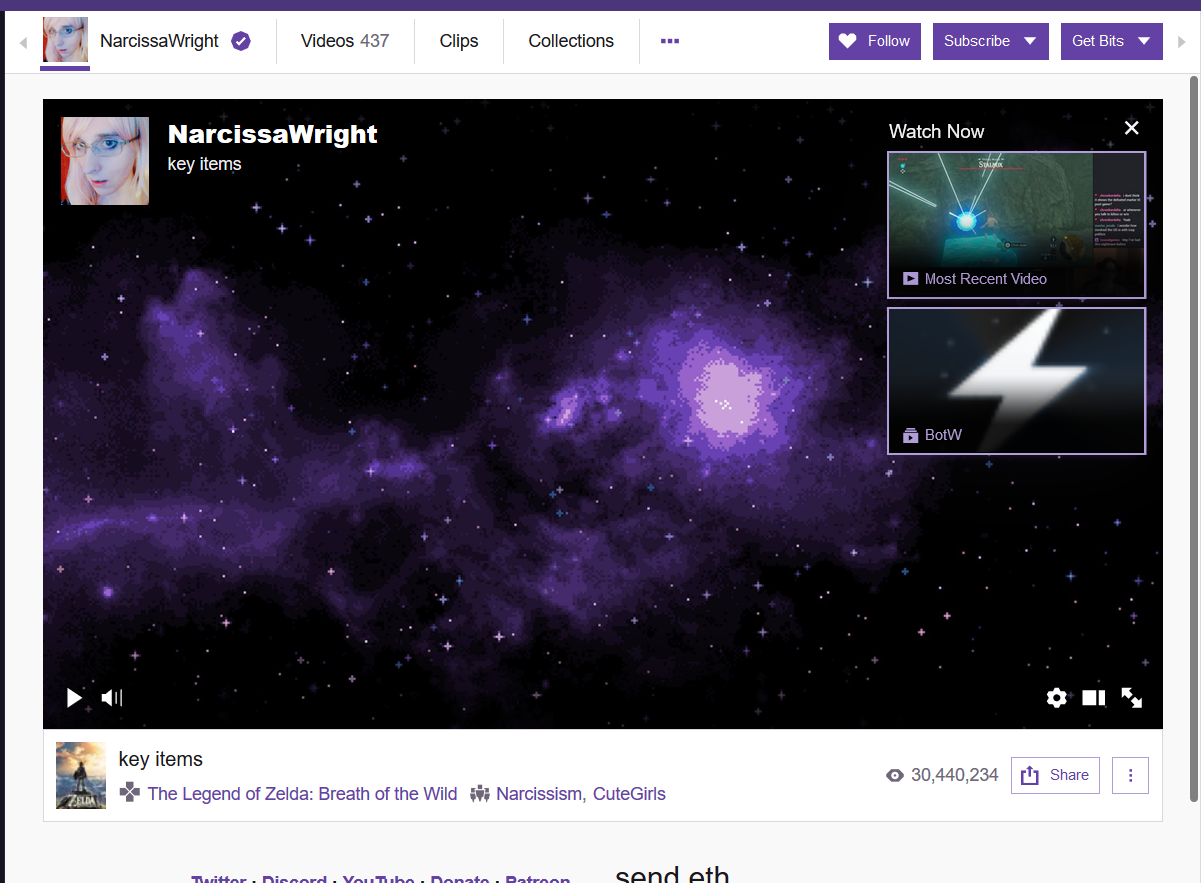Switch to the Clips tab
This screenshot has width=1201, height=883.
click(x=459, y=41)
